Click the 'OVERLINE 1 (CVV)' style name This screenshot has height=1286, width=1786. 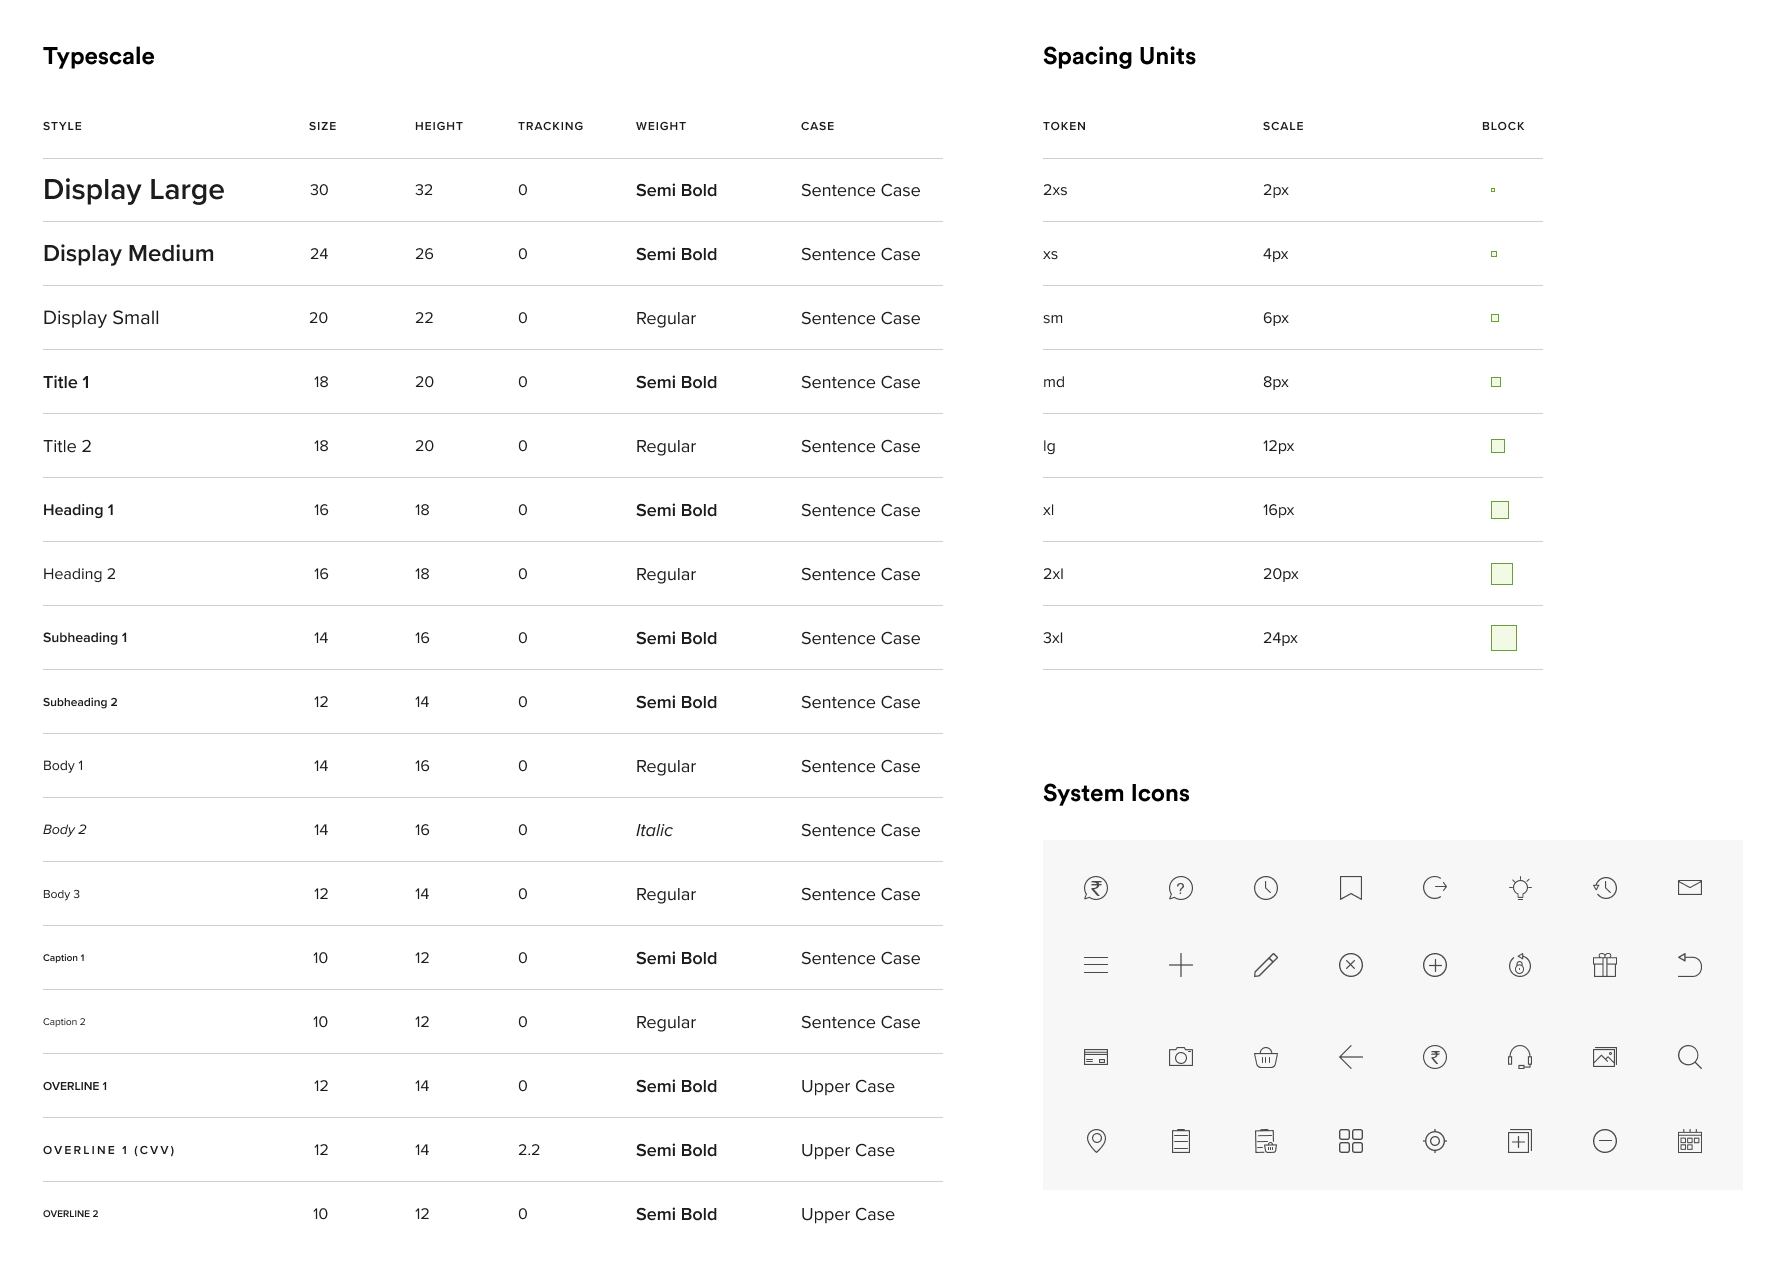coord(109,1150)
